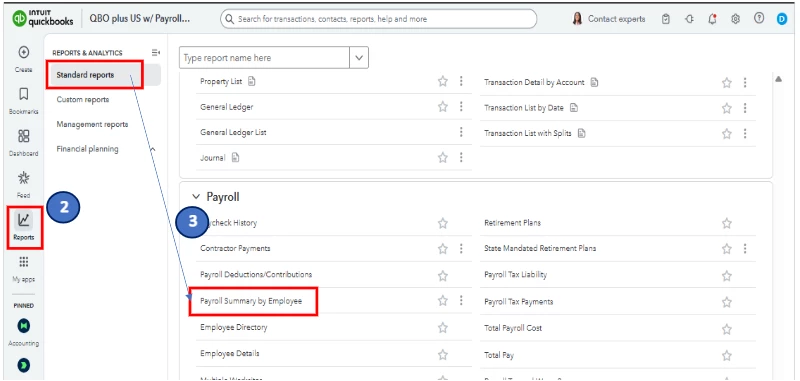
Task: Collapse Financial planning chevron in side panel
Action: (153, 149)
